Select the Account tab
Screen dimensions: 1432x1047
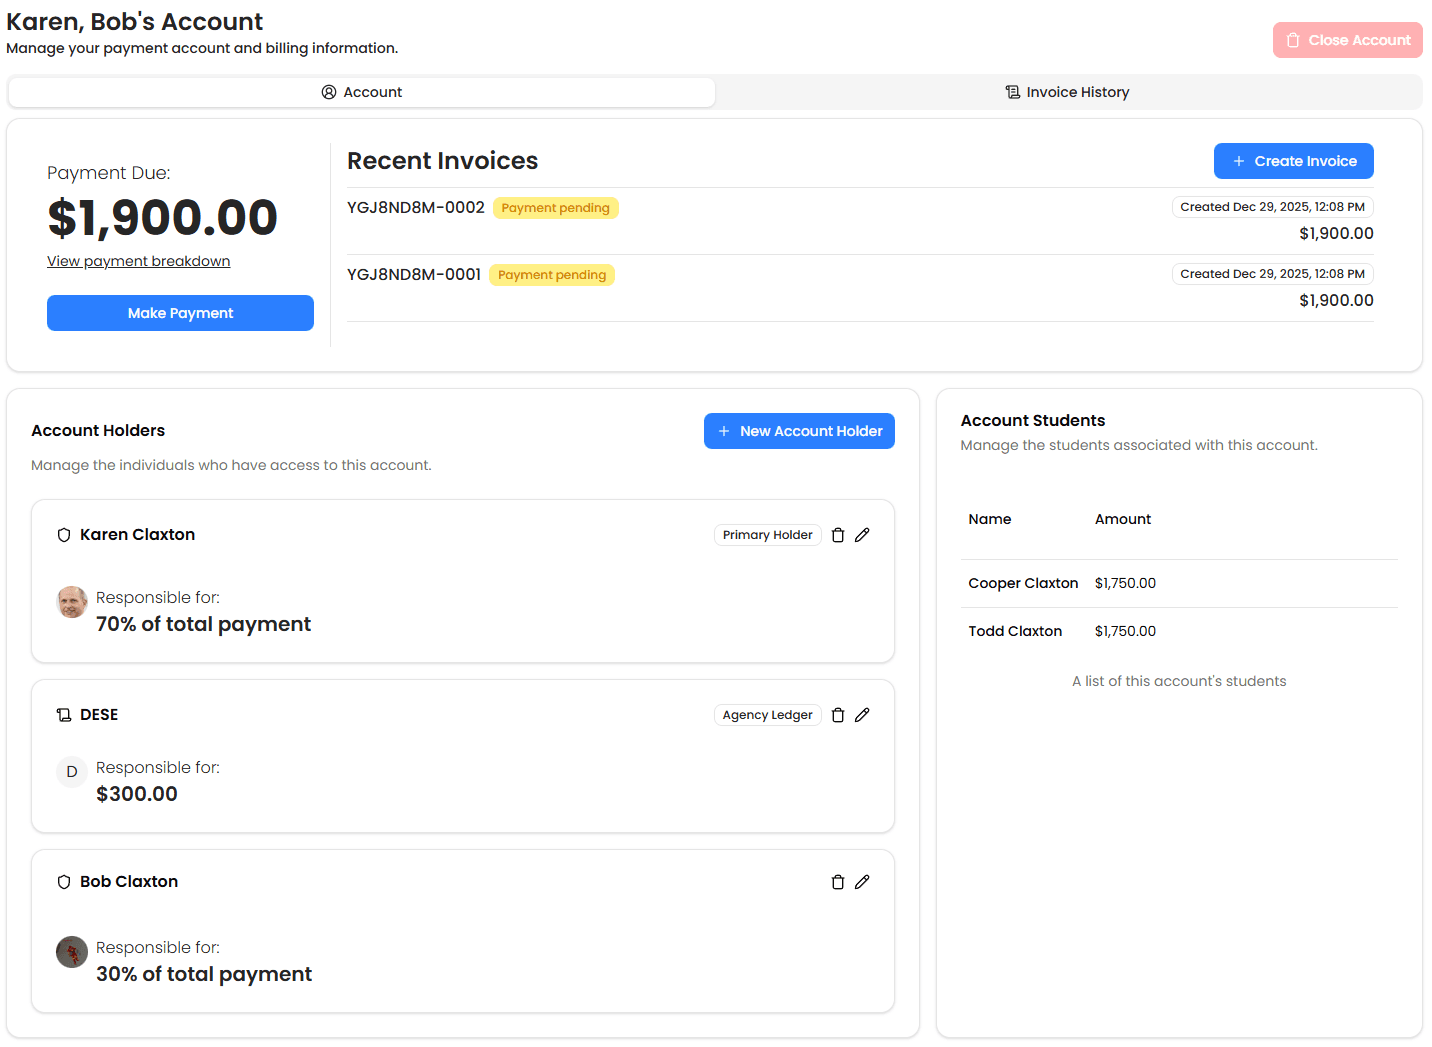click(x=362, y=92)
